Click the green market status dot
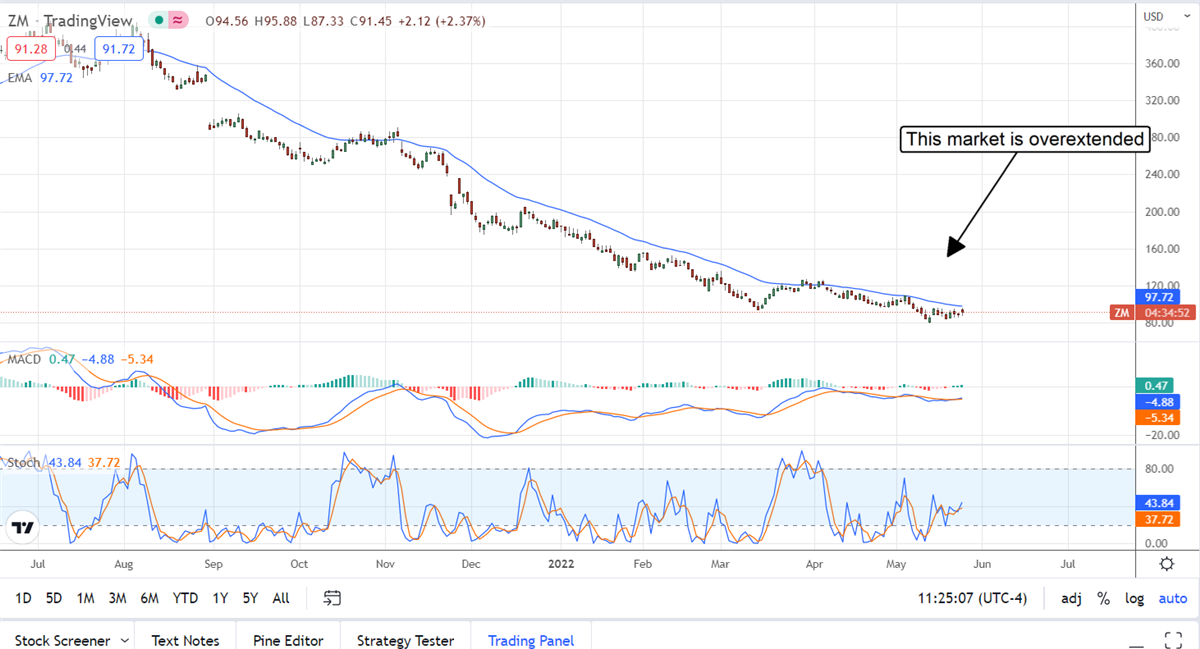This screenshot has height=649, width=1200. (x=160, y=20)
